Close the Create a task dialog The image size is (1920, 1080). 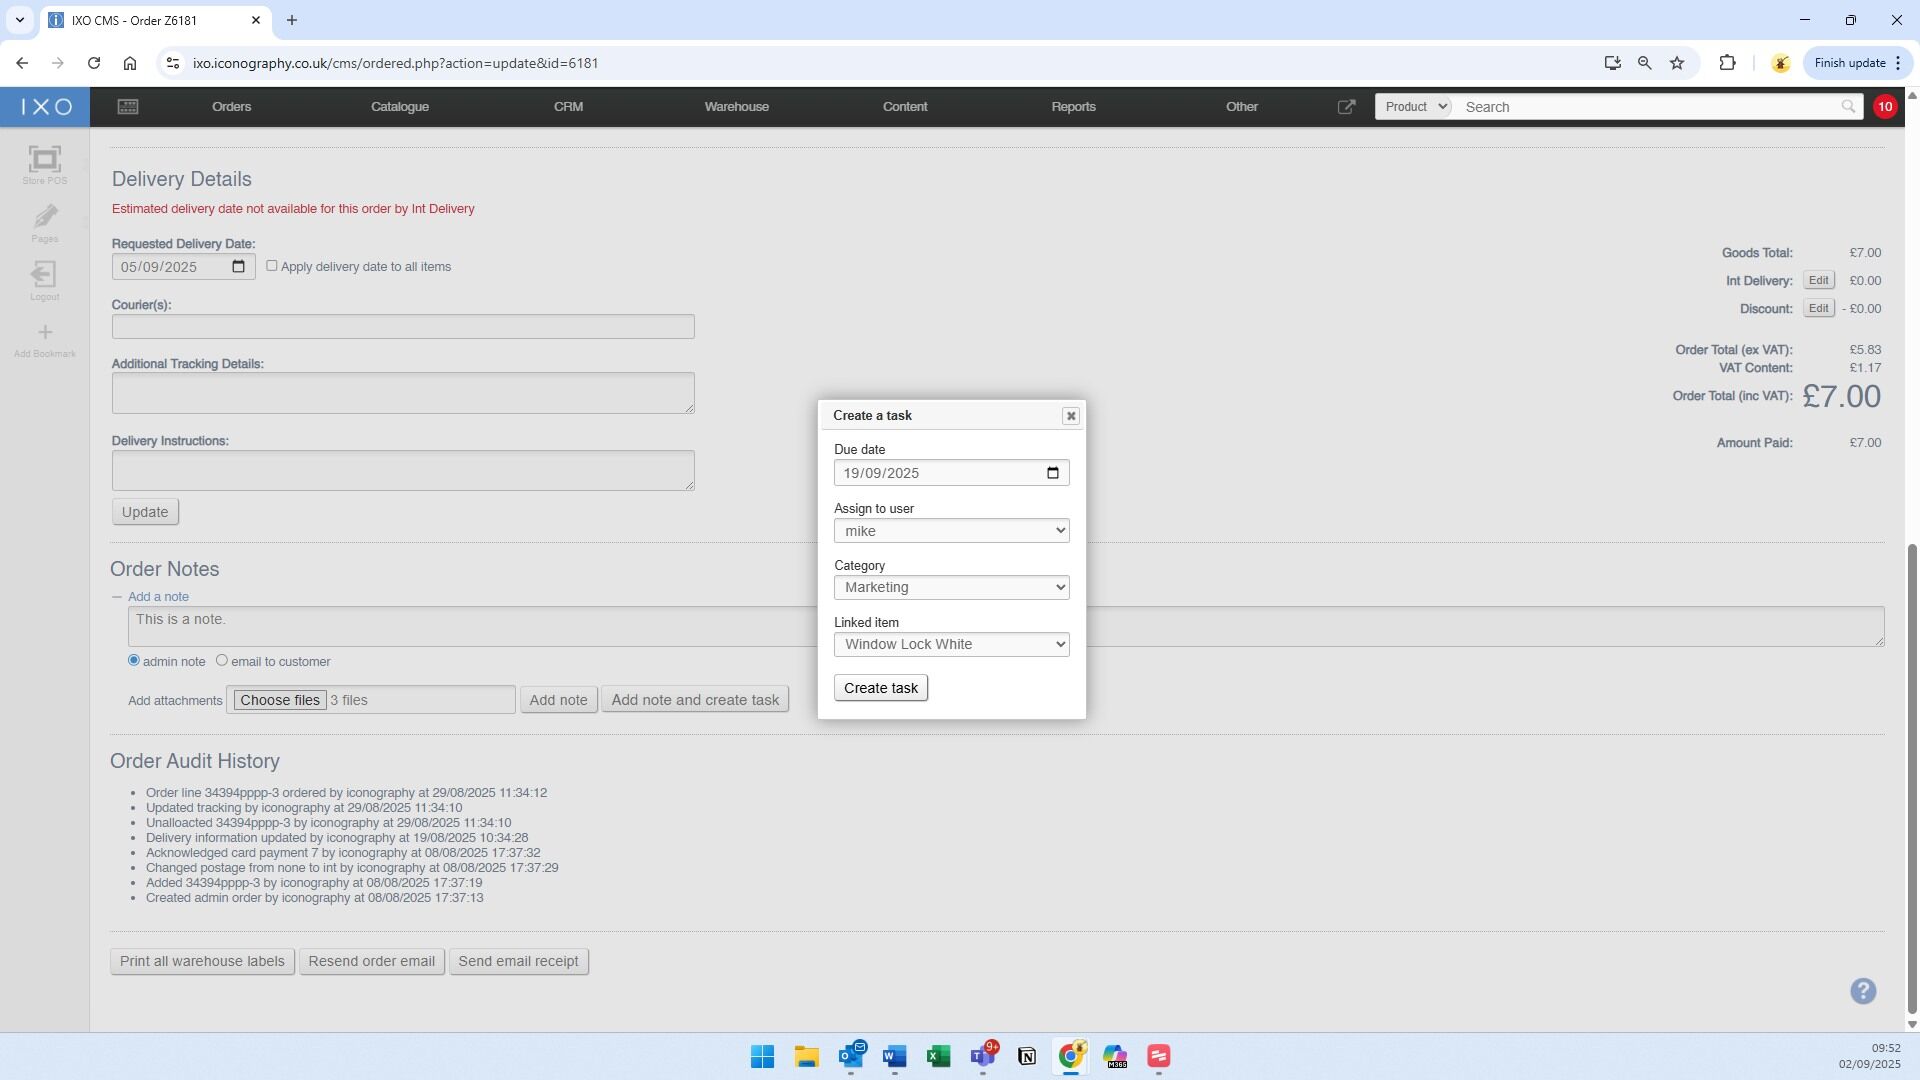(1070, 416)
